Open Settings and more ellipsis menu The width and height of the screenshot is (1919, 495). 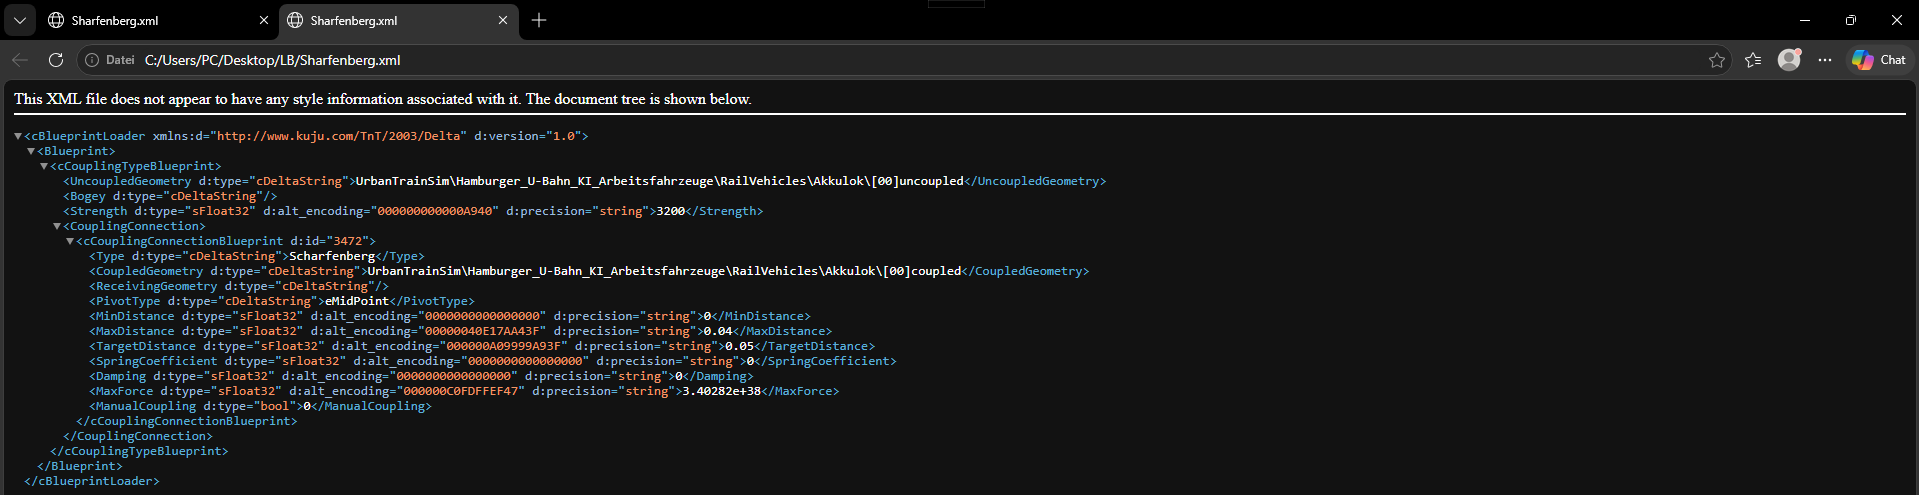1825,60
